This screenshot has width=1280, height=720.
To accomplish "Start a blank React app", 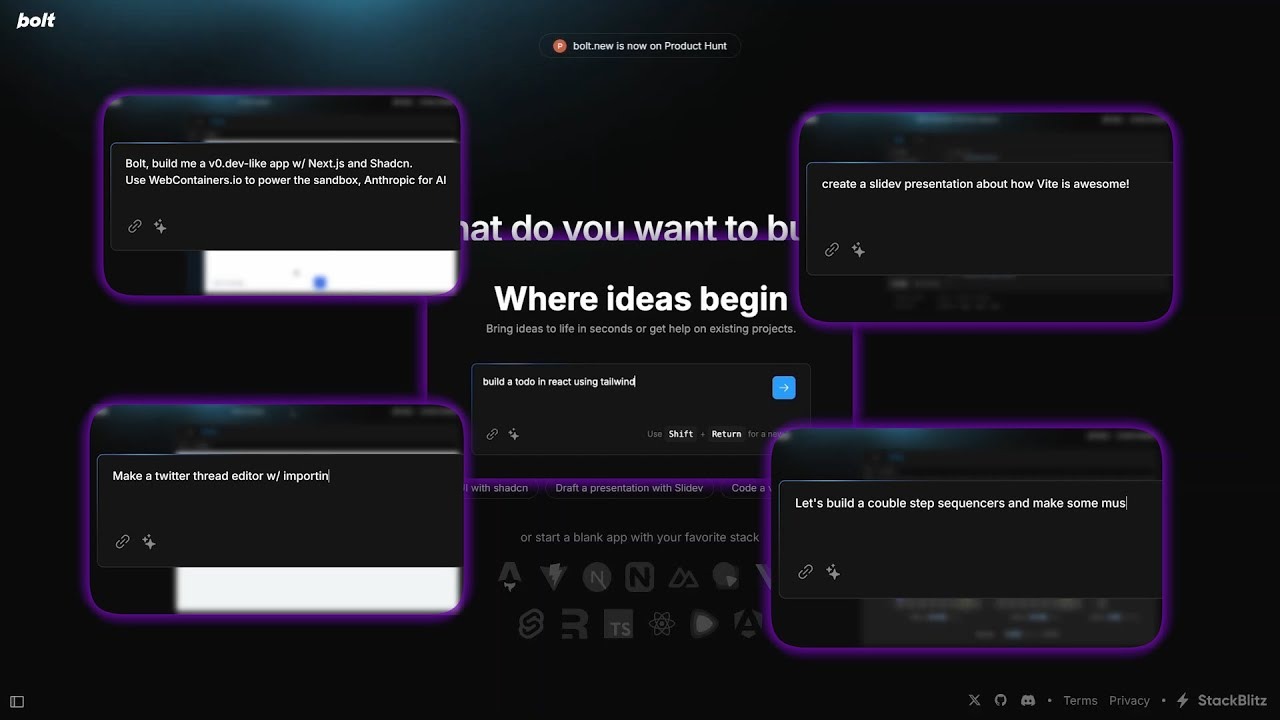I will pyautogui.click(x=661, y=625).
